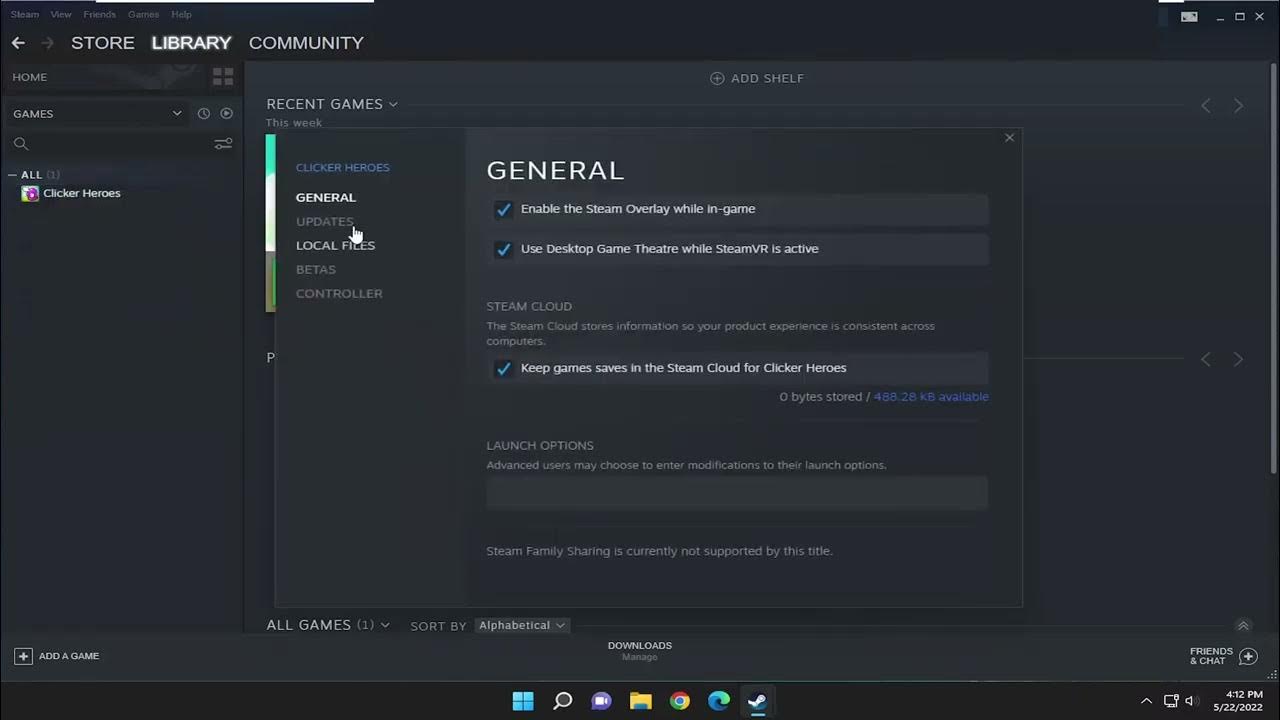Click the Clicker Heroes game icon
The height and width of the screenshot is (720, 1280).
pos(31,194)
